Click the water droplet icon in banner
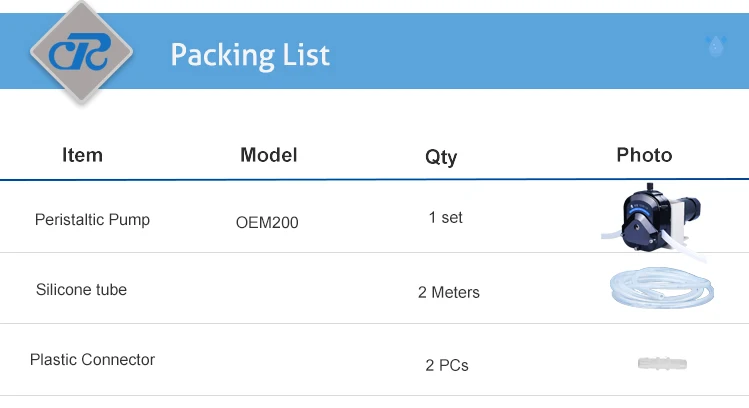The image size is (749, 408). tap(715, 45)
